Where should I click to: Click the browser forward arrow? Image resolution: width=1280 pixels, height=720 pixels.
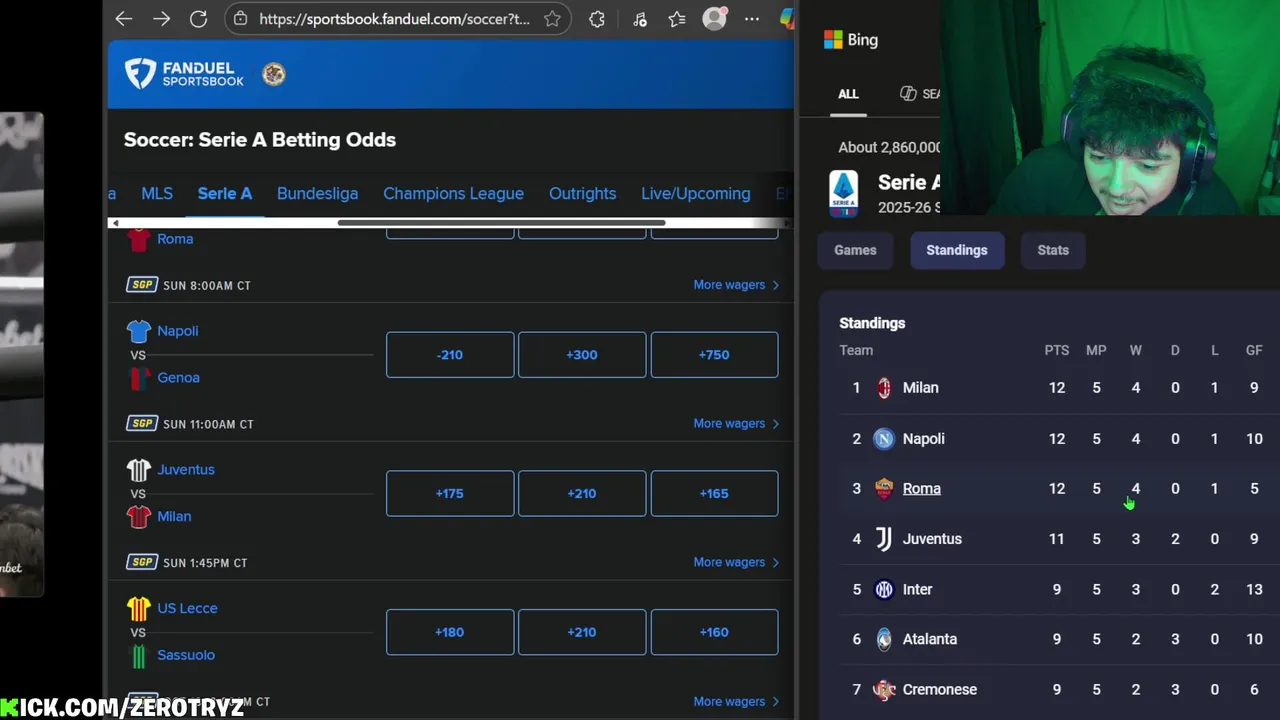[161, 19]
